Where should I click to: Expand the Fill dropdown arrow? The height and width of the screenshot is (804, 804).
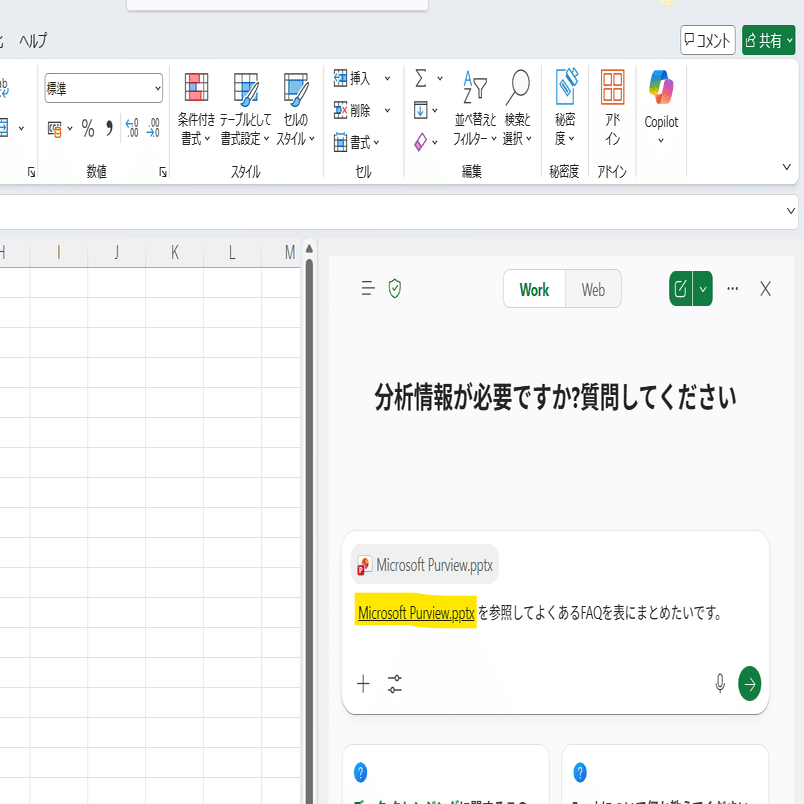point(434,110)
